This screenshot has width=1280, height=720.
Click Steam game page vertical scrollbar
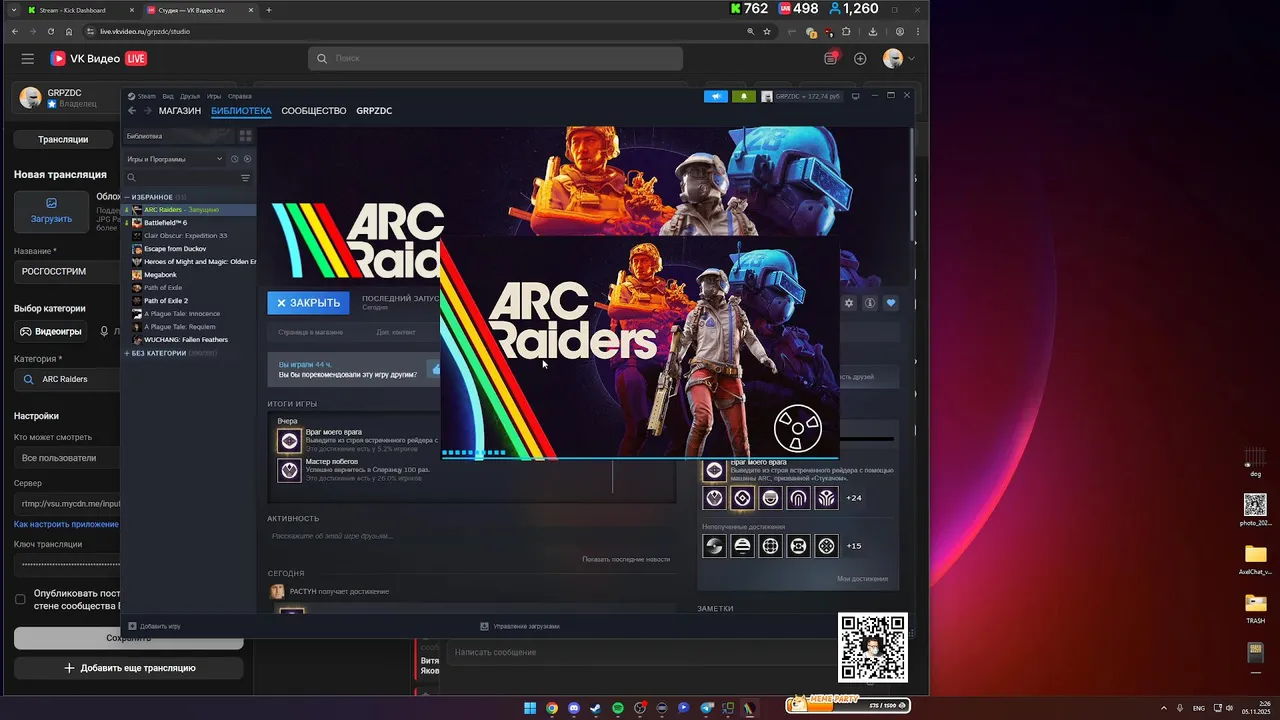pos(912,185)
